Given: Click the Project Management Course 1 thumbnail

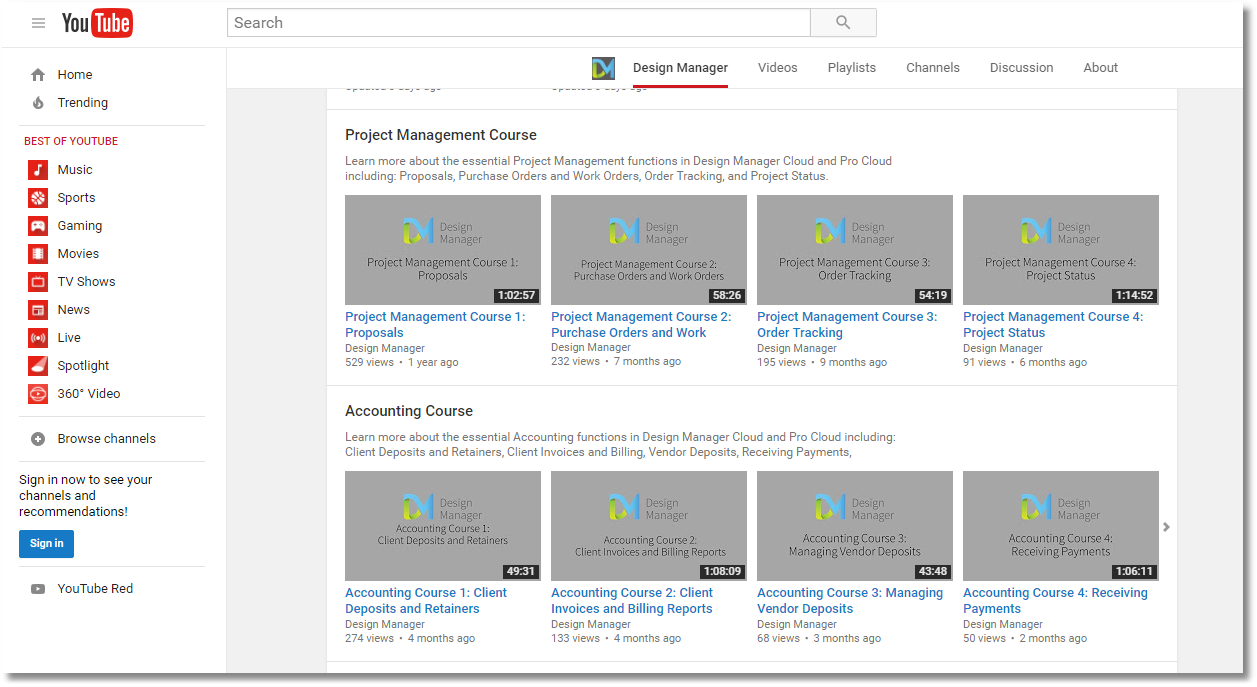Looking at the screenshot, I should point(442,250).
